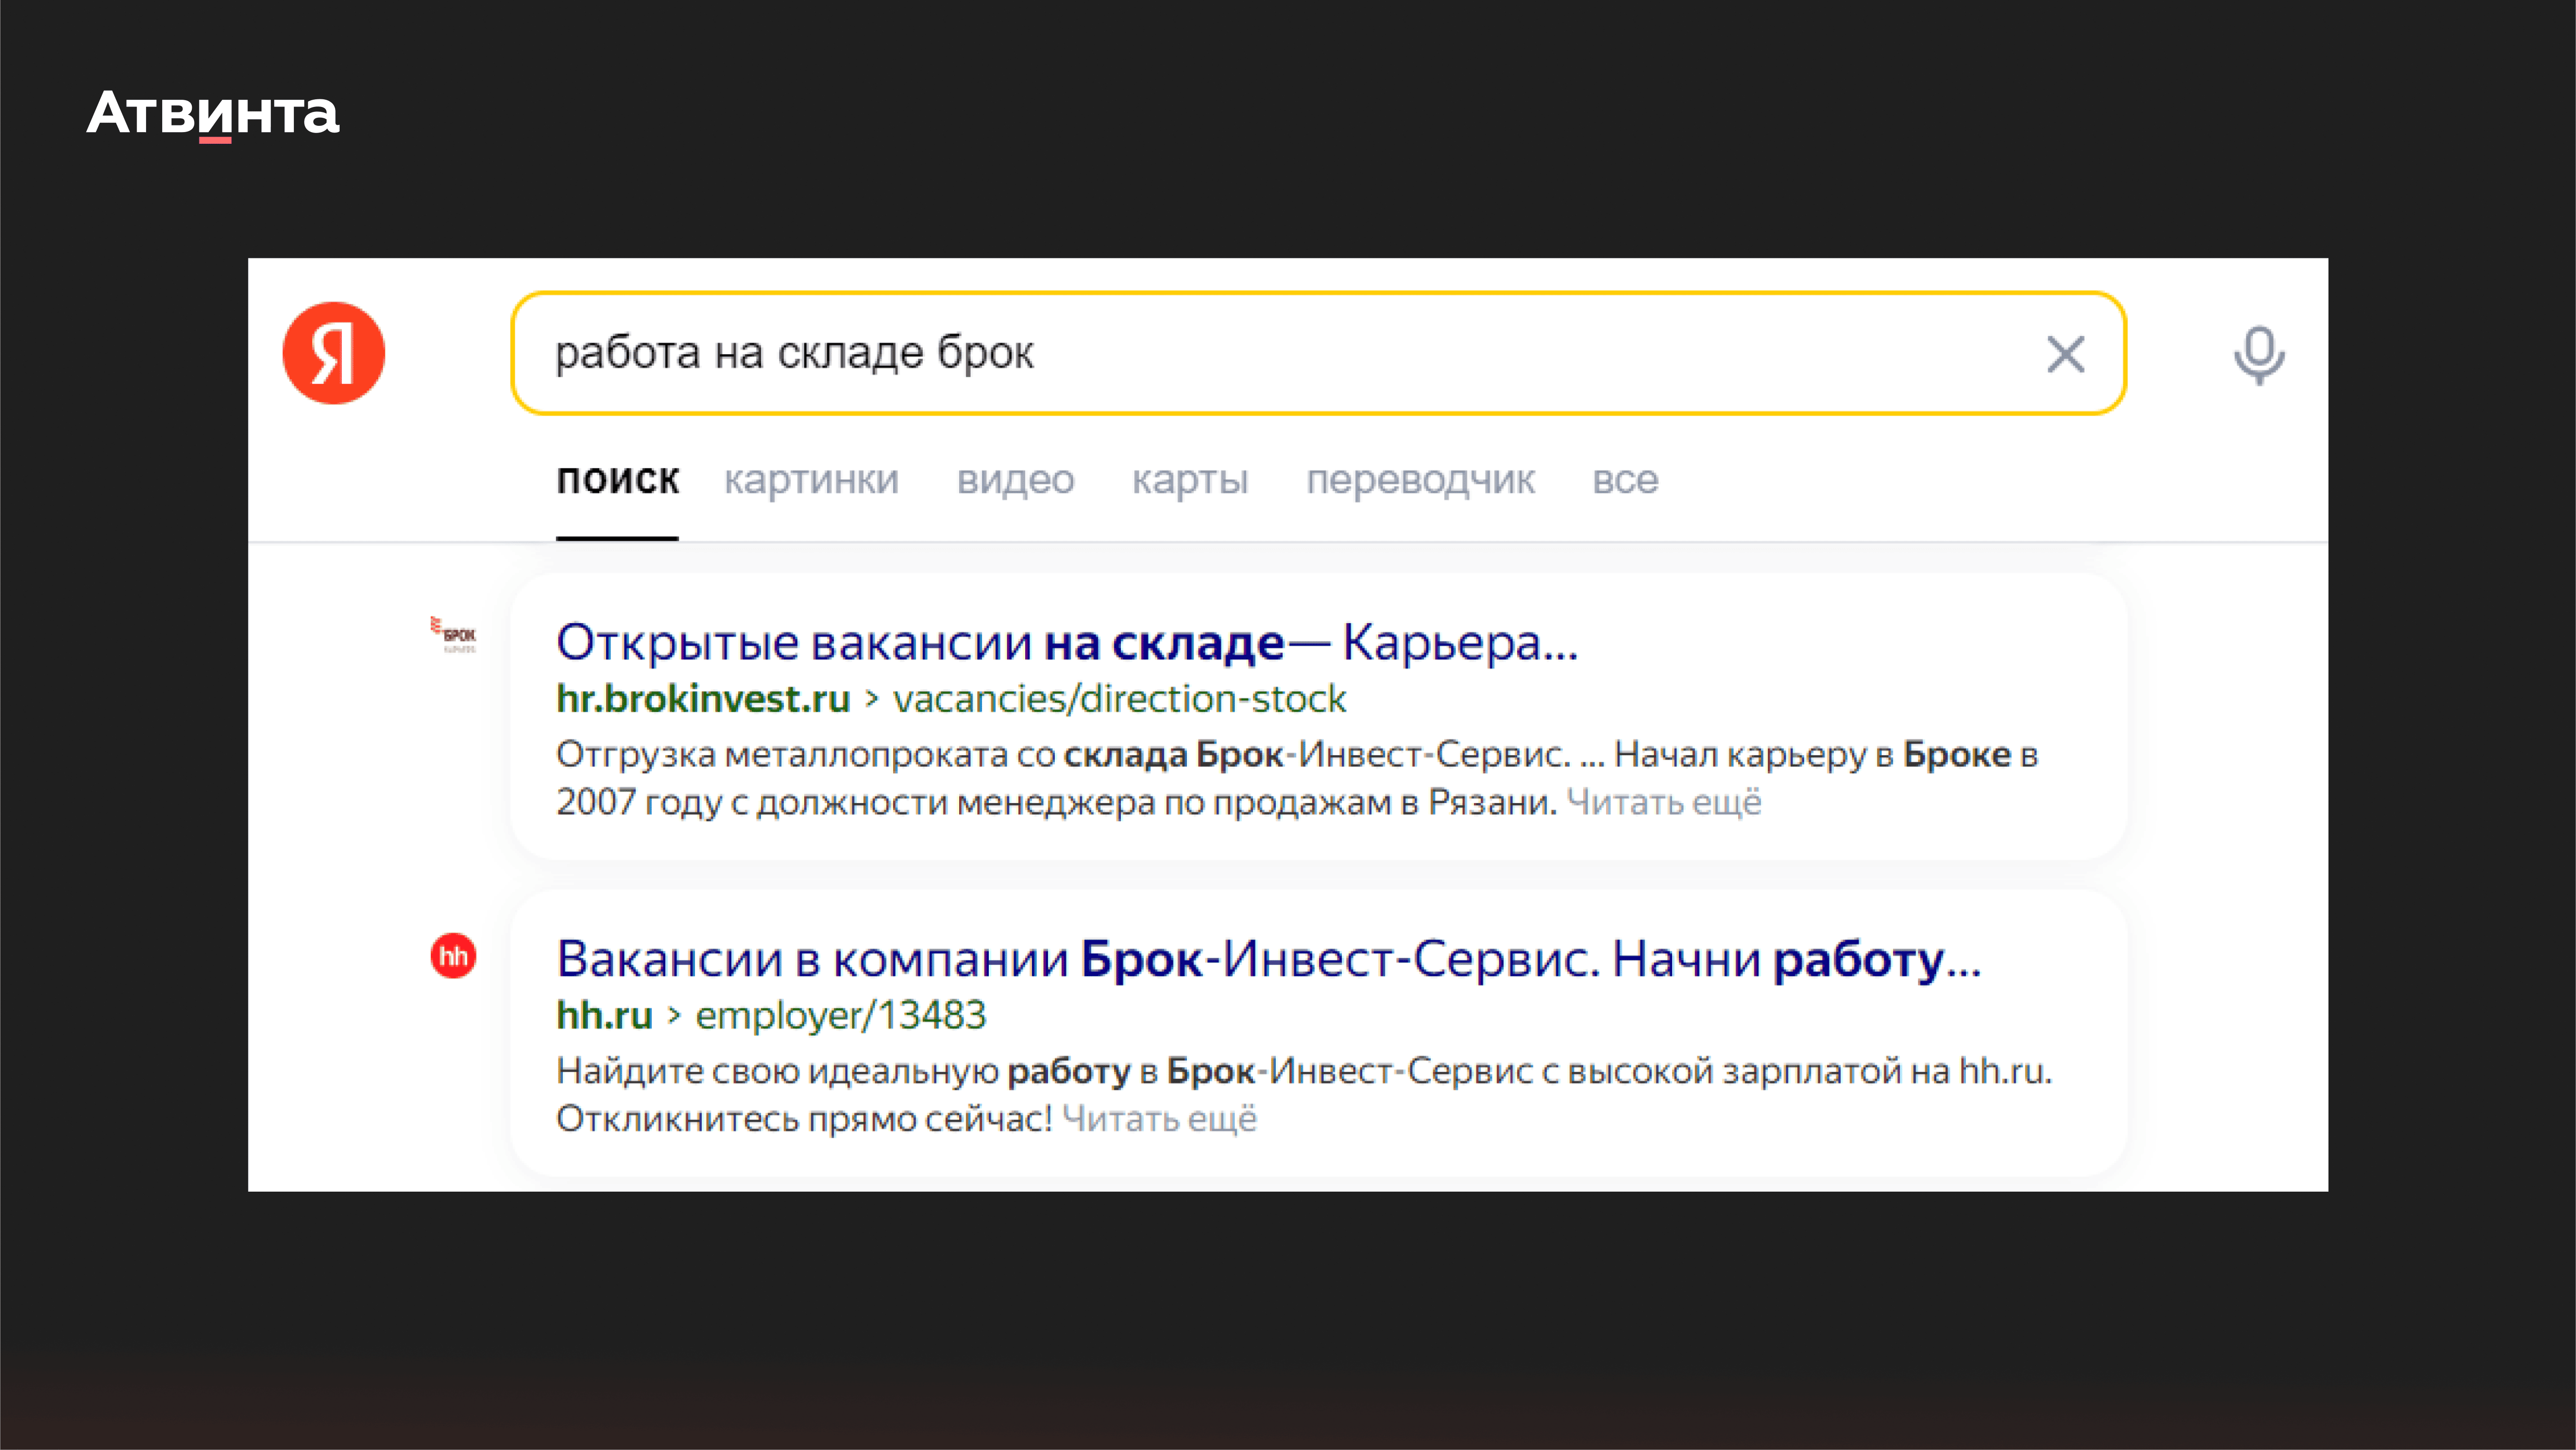This screenshot has height=1450, width=2576.
Task: Click the hh.ru domain link
Action: point(604,1015)
